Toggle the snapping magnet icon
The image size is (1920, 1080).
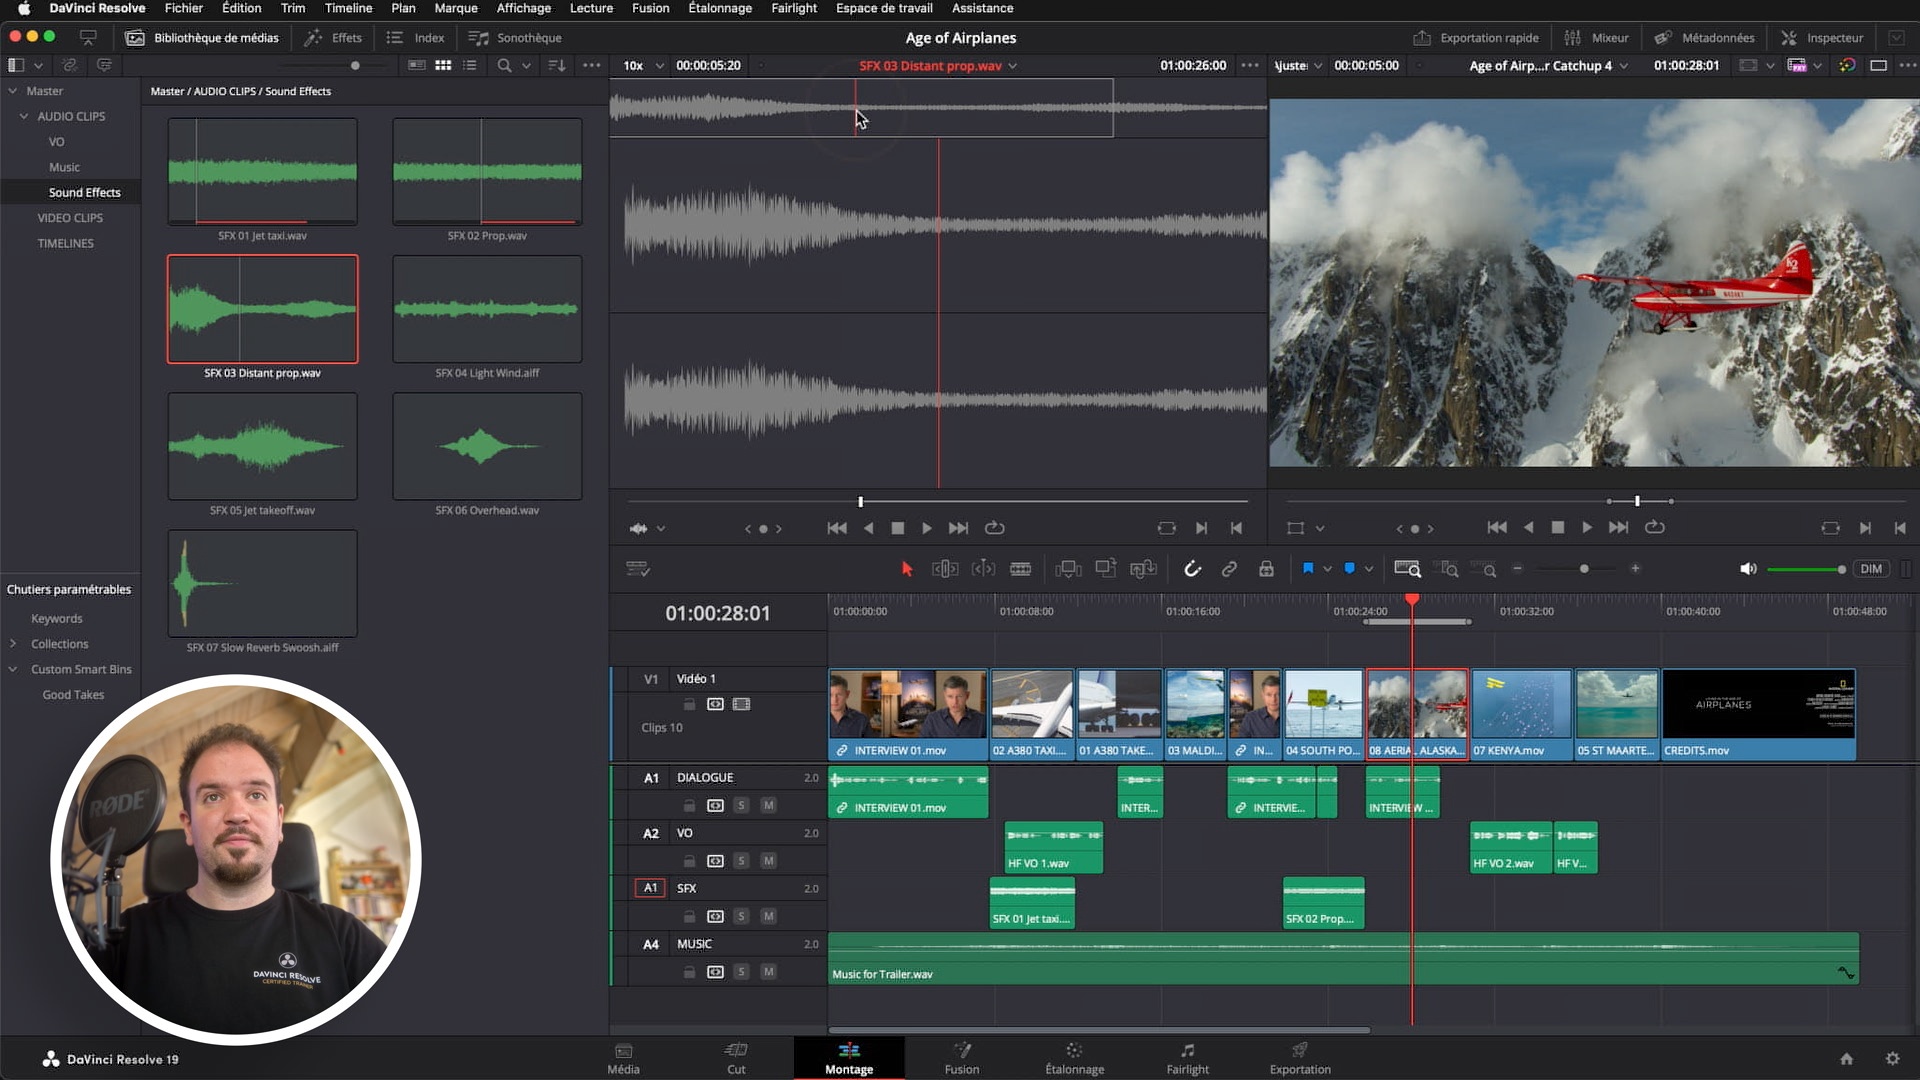point(1192,569)
